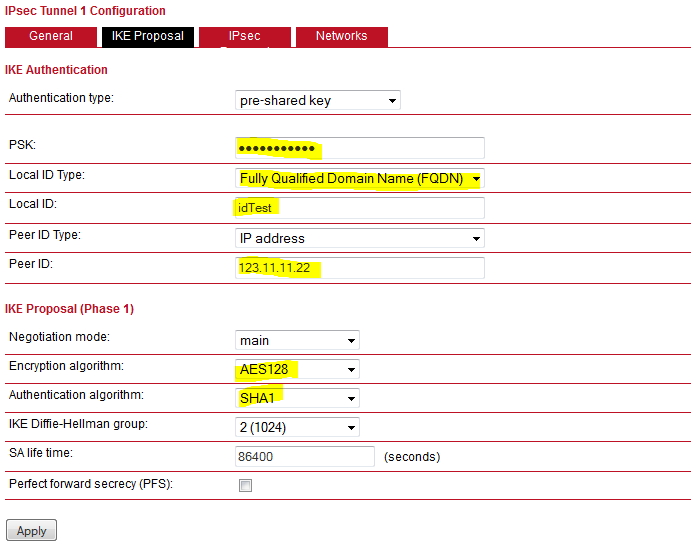Click the Local ID Type label
The height and width of the screenshot is (550, 699).
[47, 175]
